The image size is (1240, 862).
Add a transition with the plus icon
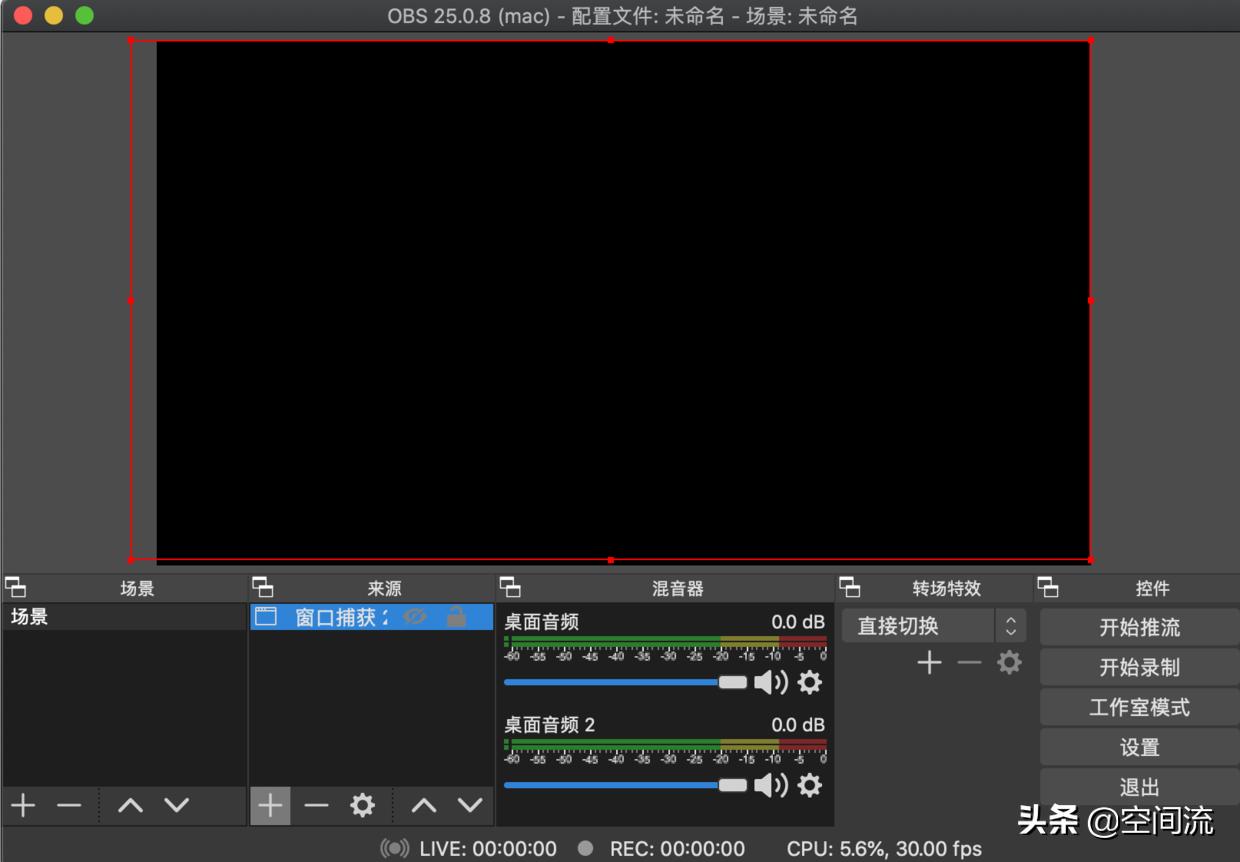click(x=929, y=663)
